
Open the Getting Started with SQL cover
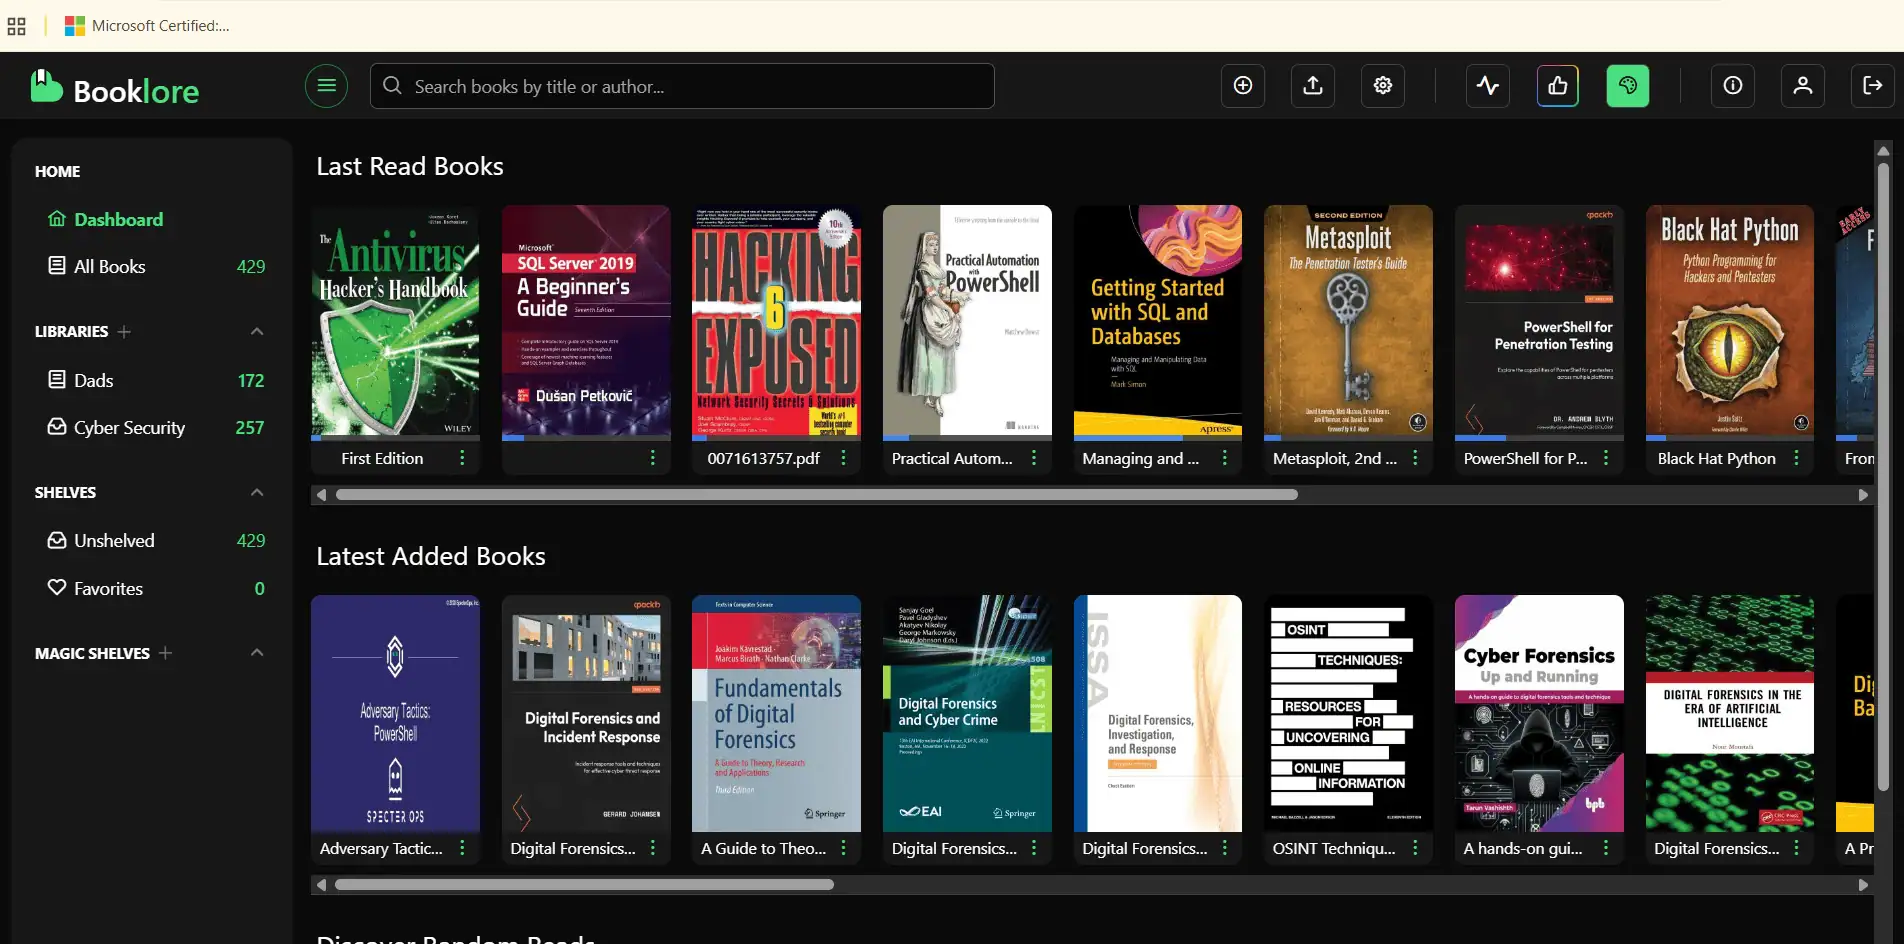[x=1158, y=322]
